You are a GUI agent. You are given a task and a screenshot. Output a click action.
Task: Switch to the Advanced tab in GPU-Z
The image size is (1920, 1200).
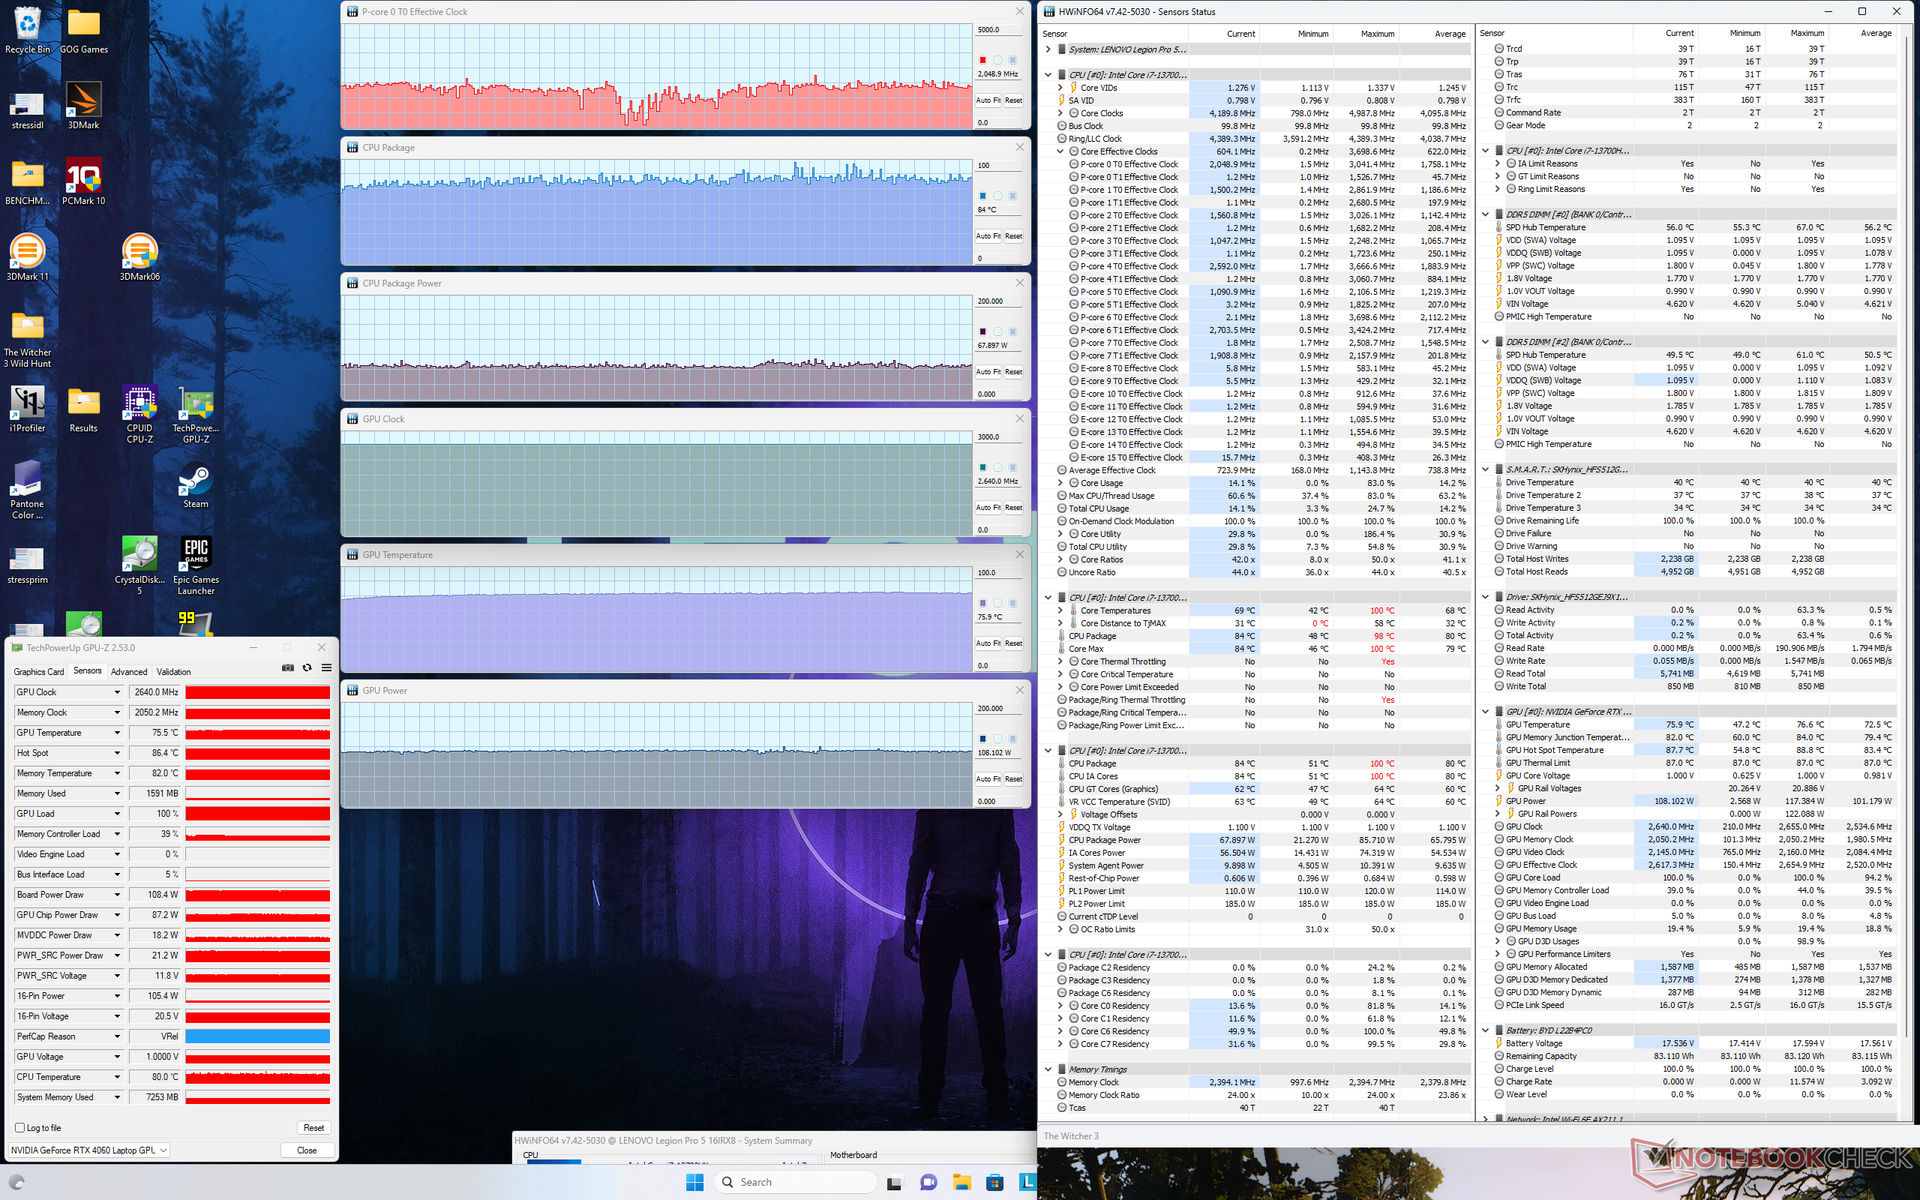(129, 672)
